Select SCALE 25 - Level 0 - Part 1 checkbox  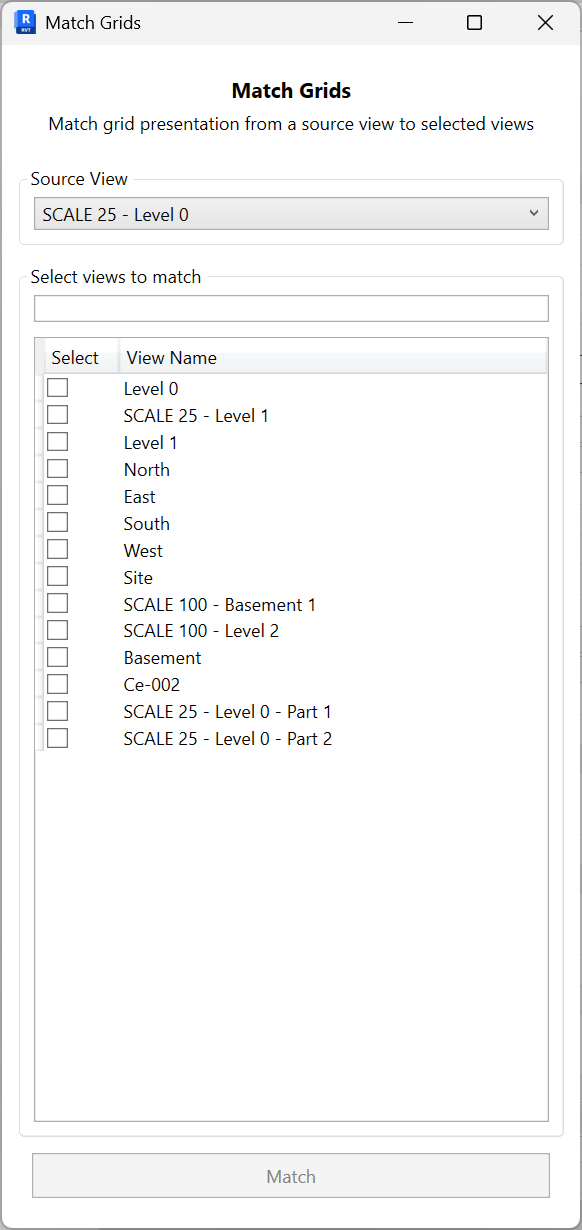57,710
